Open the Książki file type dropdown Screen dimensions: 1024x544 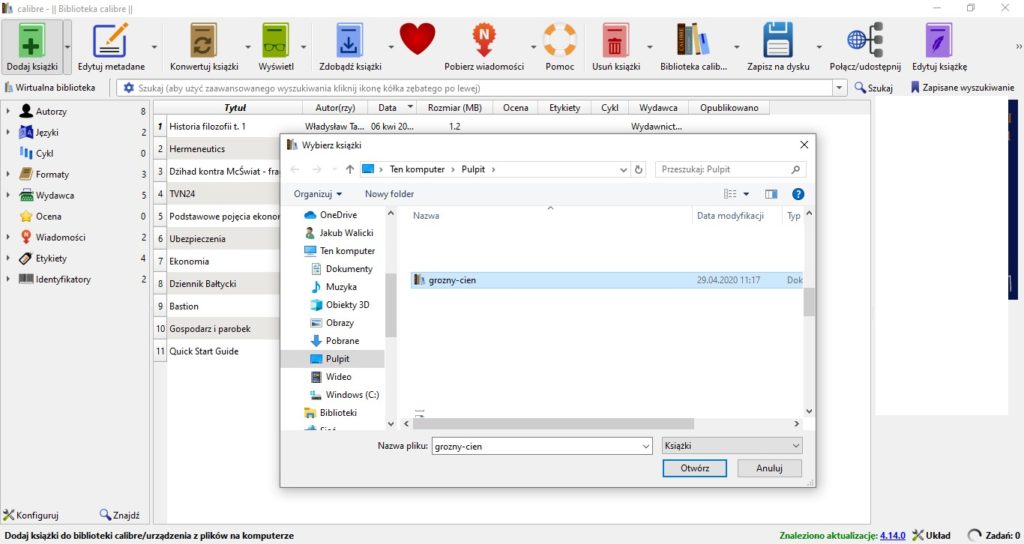click(731, 446)
